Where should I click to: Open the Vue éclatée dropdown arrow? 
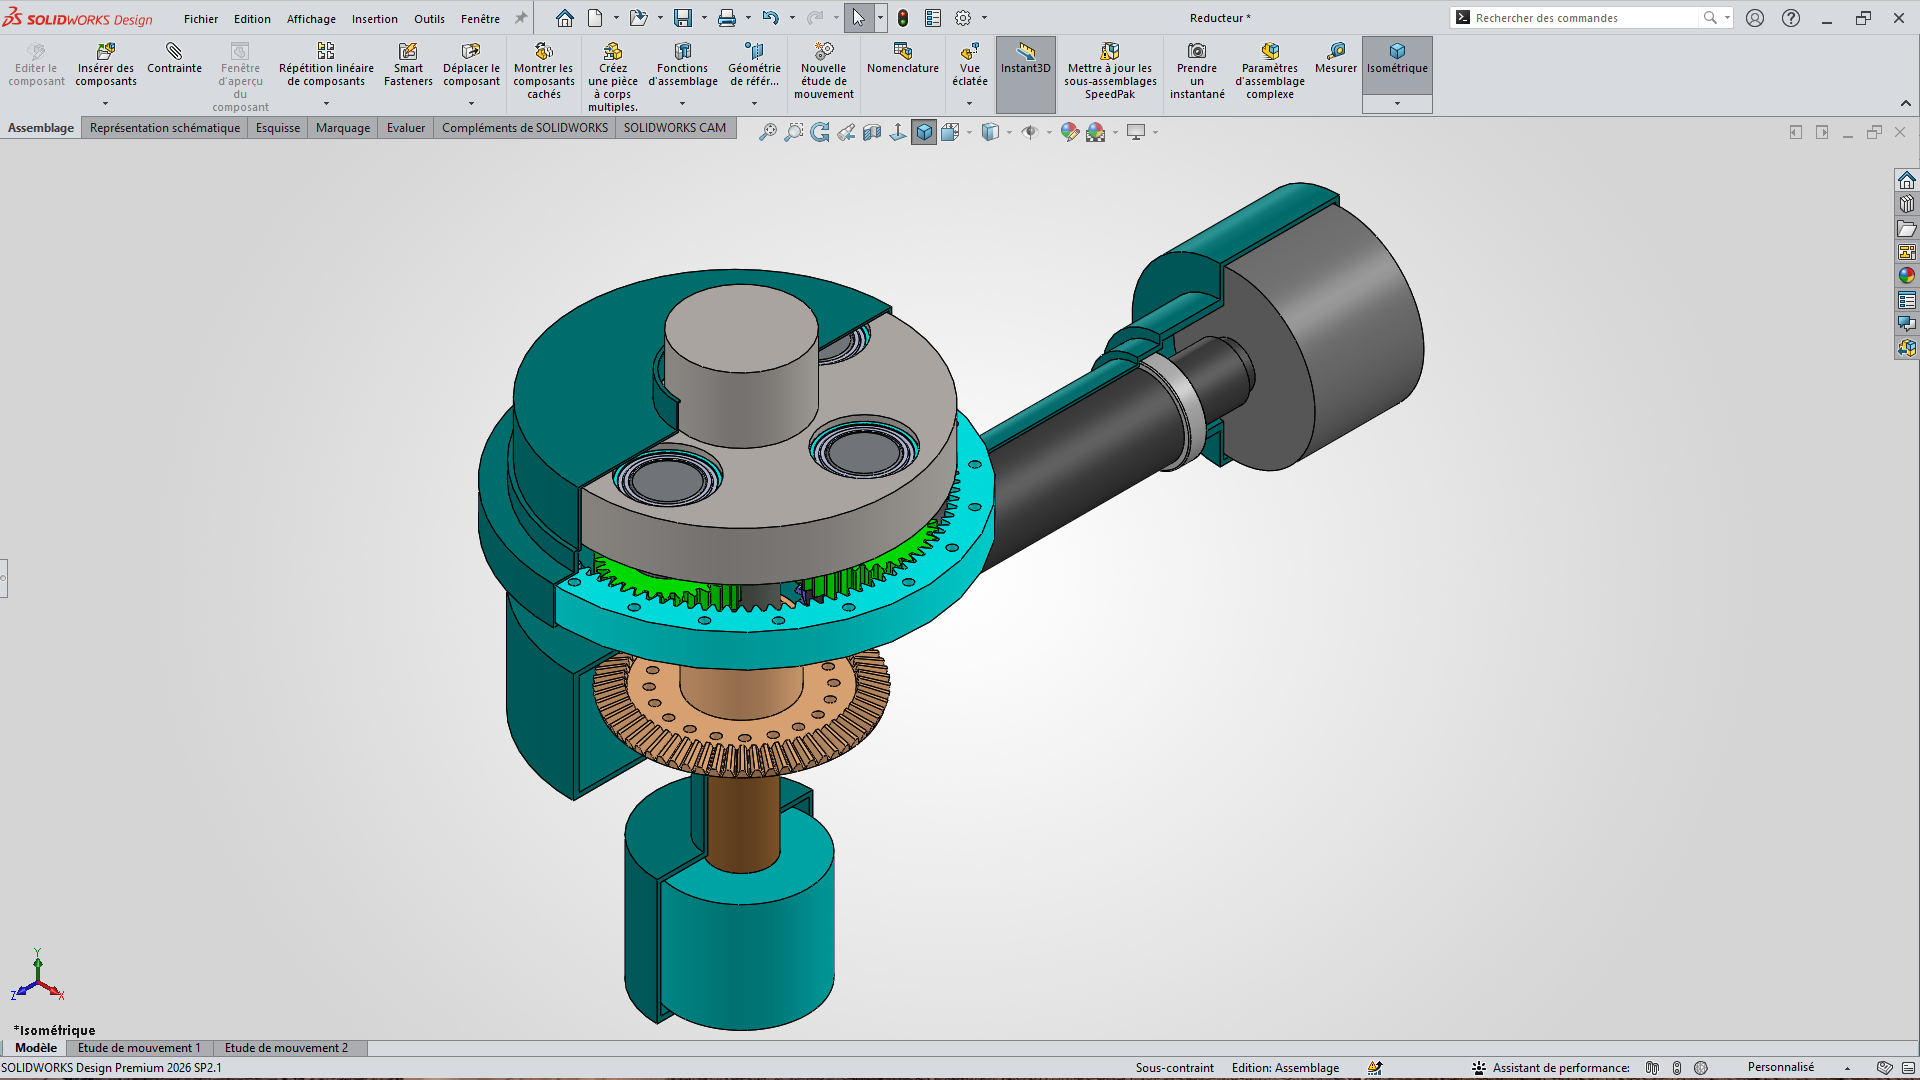click(x=969, y=104)
